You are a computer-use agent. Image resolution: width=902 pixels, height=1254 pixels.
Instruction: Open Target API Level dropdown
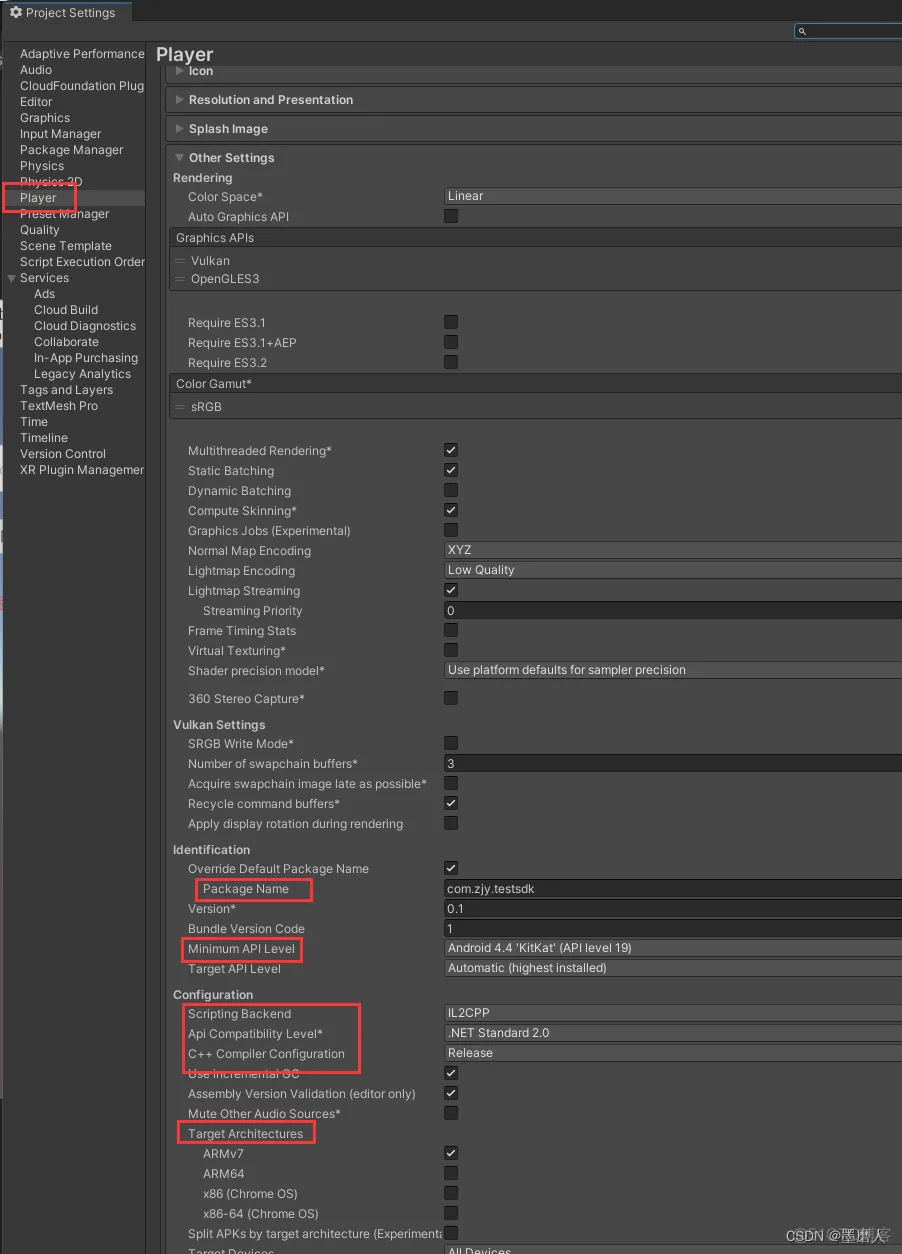673,968
